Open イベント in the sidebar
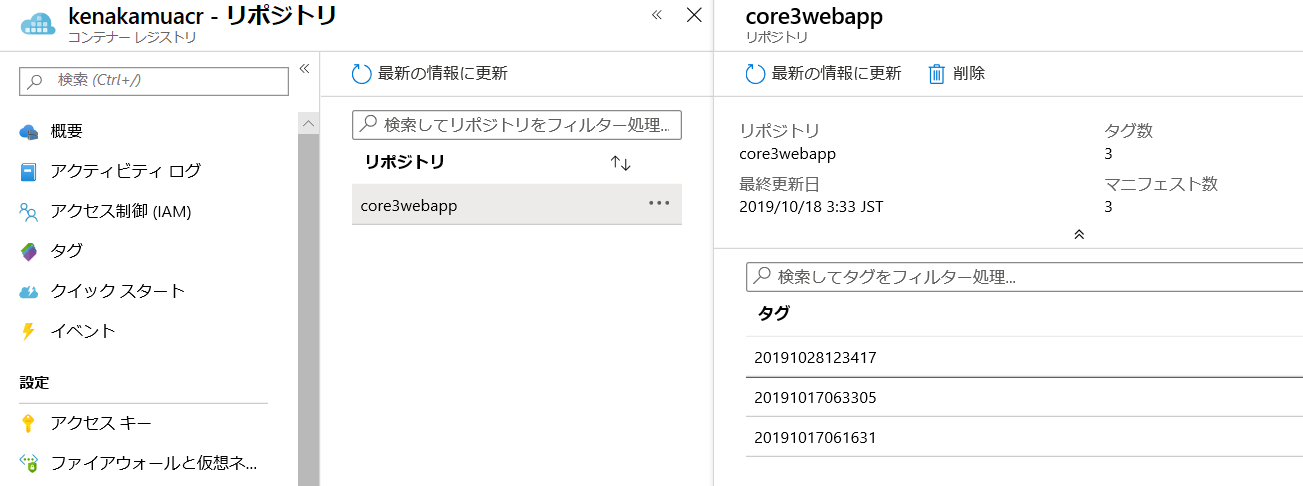The image size is (1303, 486). click(83, 331)
